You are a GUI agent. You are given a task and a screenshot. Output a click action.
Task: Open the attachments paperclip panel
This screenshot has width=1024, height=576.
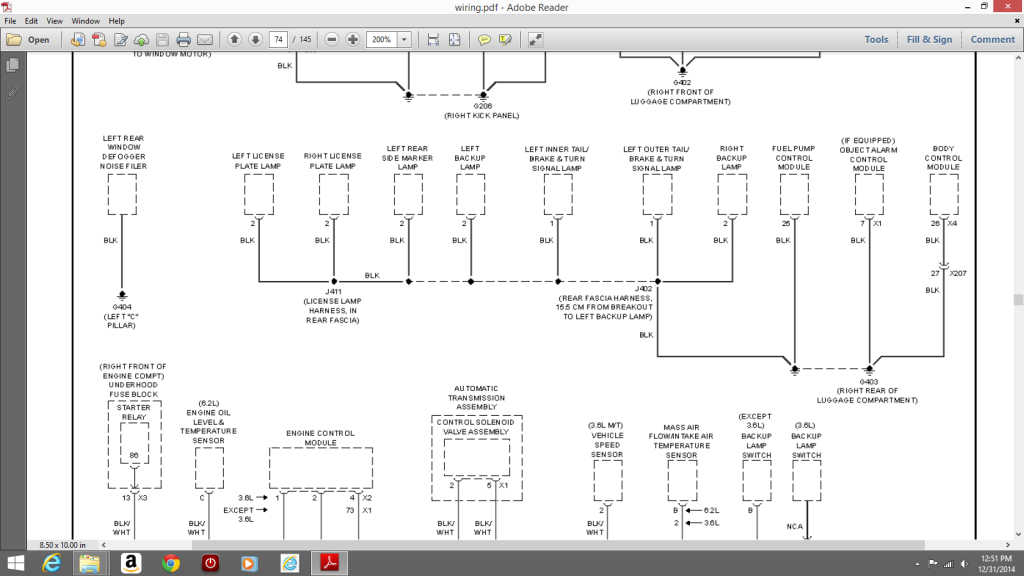pyautogui.click(x=13, y=91)
